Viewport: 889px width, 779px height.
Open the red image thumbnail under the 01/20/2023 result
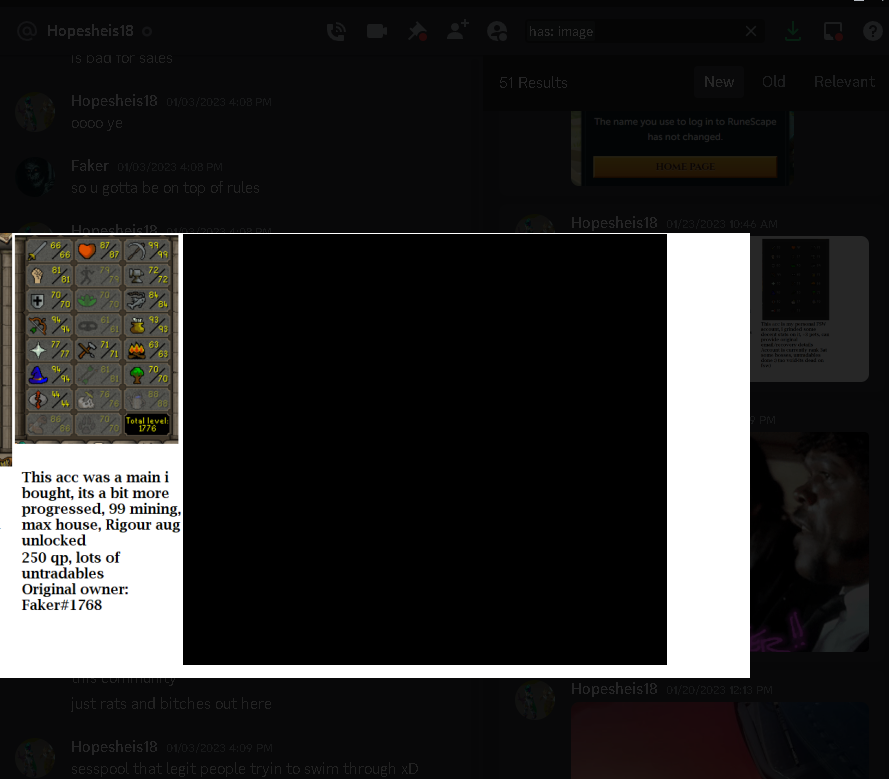[720, 740]
